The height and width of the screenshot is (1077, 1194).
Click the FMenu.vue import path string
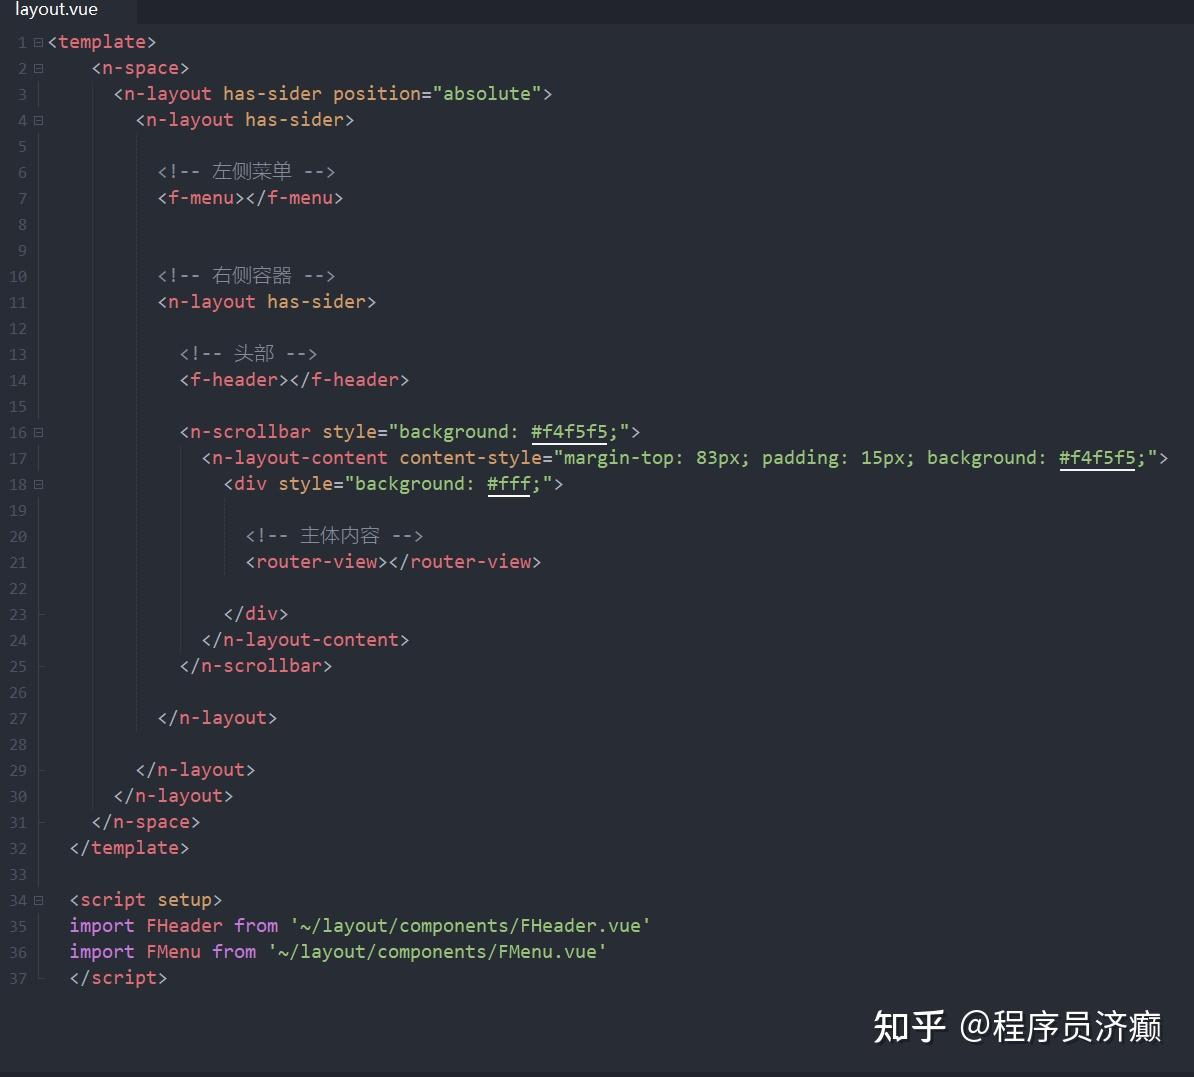coord(437,951)
